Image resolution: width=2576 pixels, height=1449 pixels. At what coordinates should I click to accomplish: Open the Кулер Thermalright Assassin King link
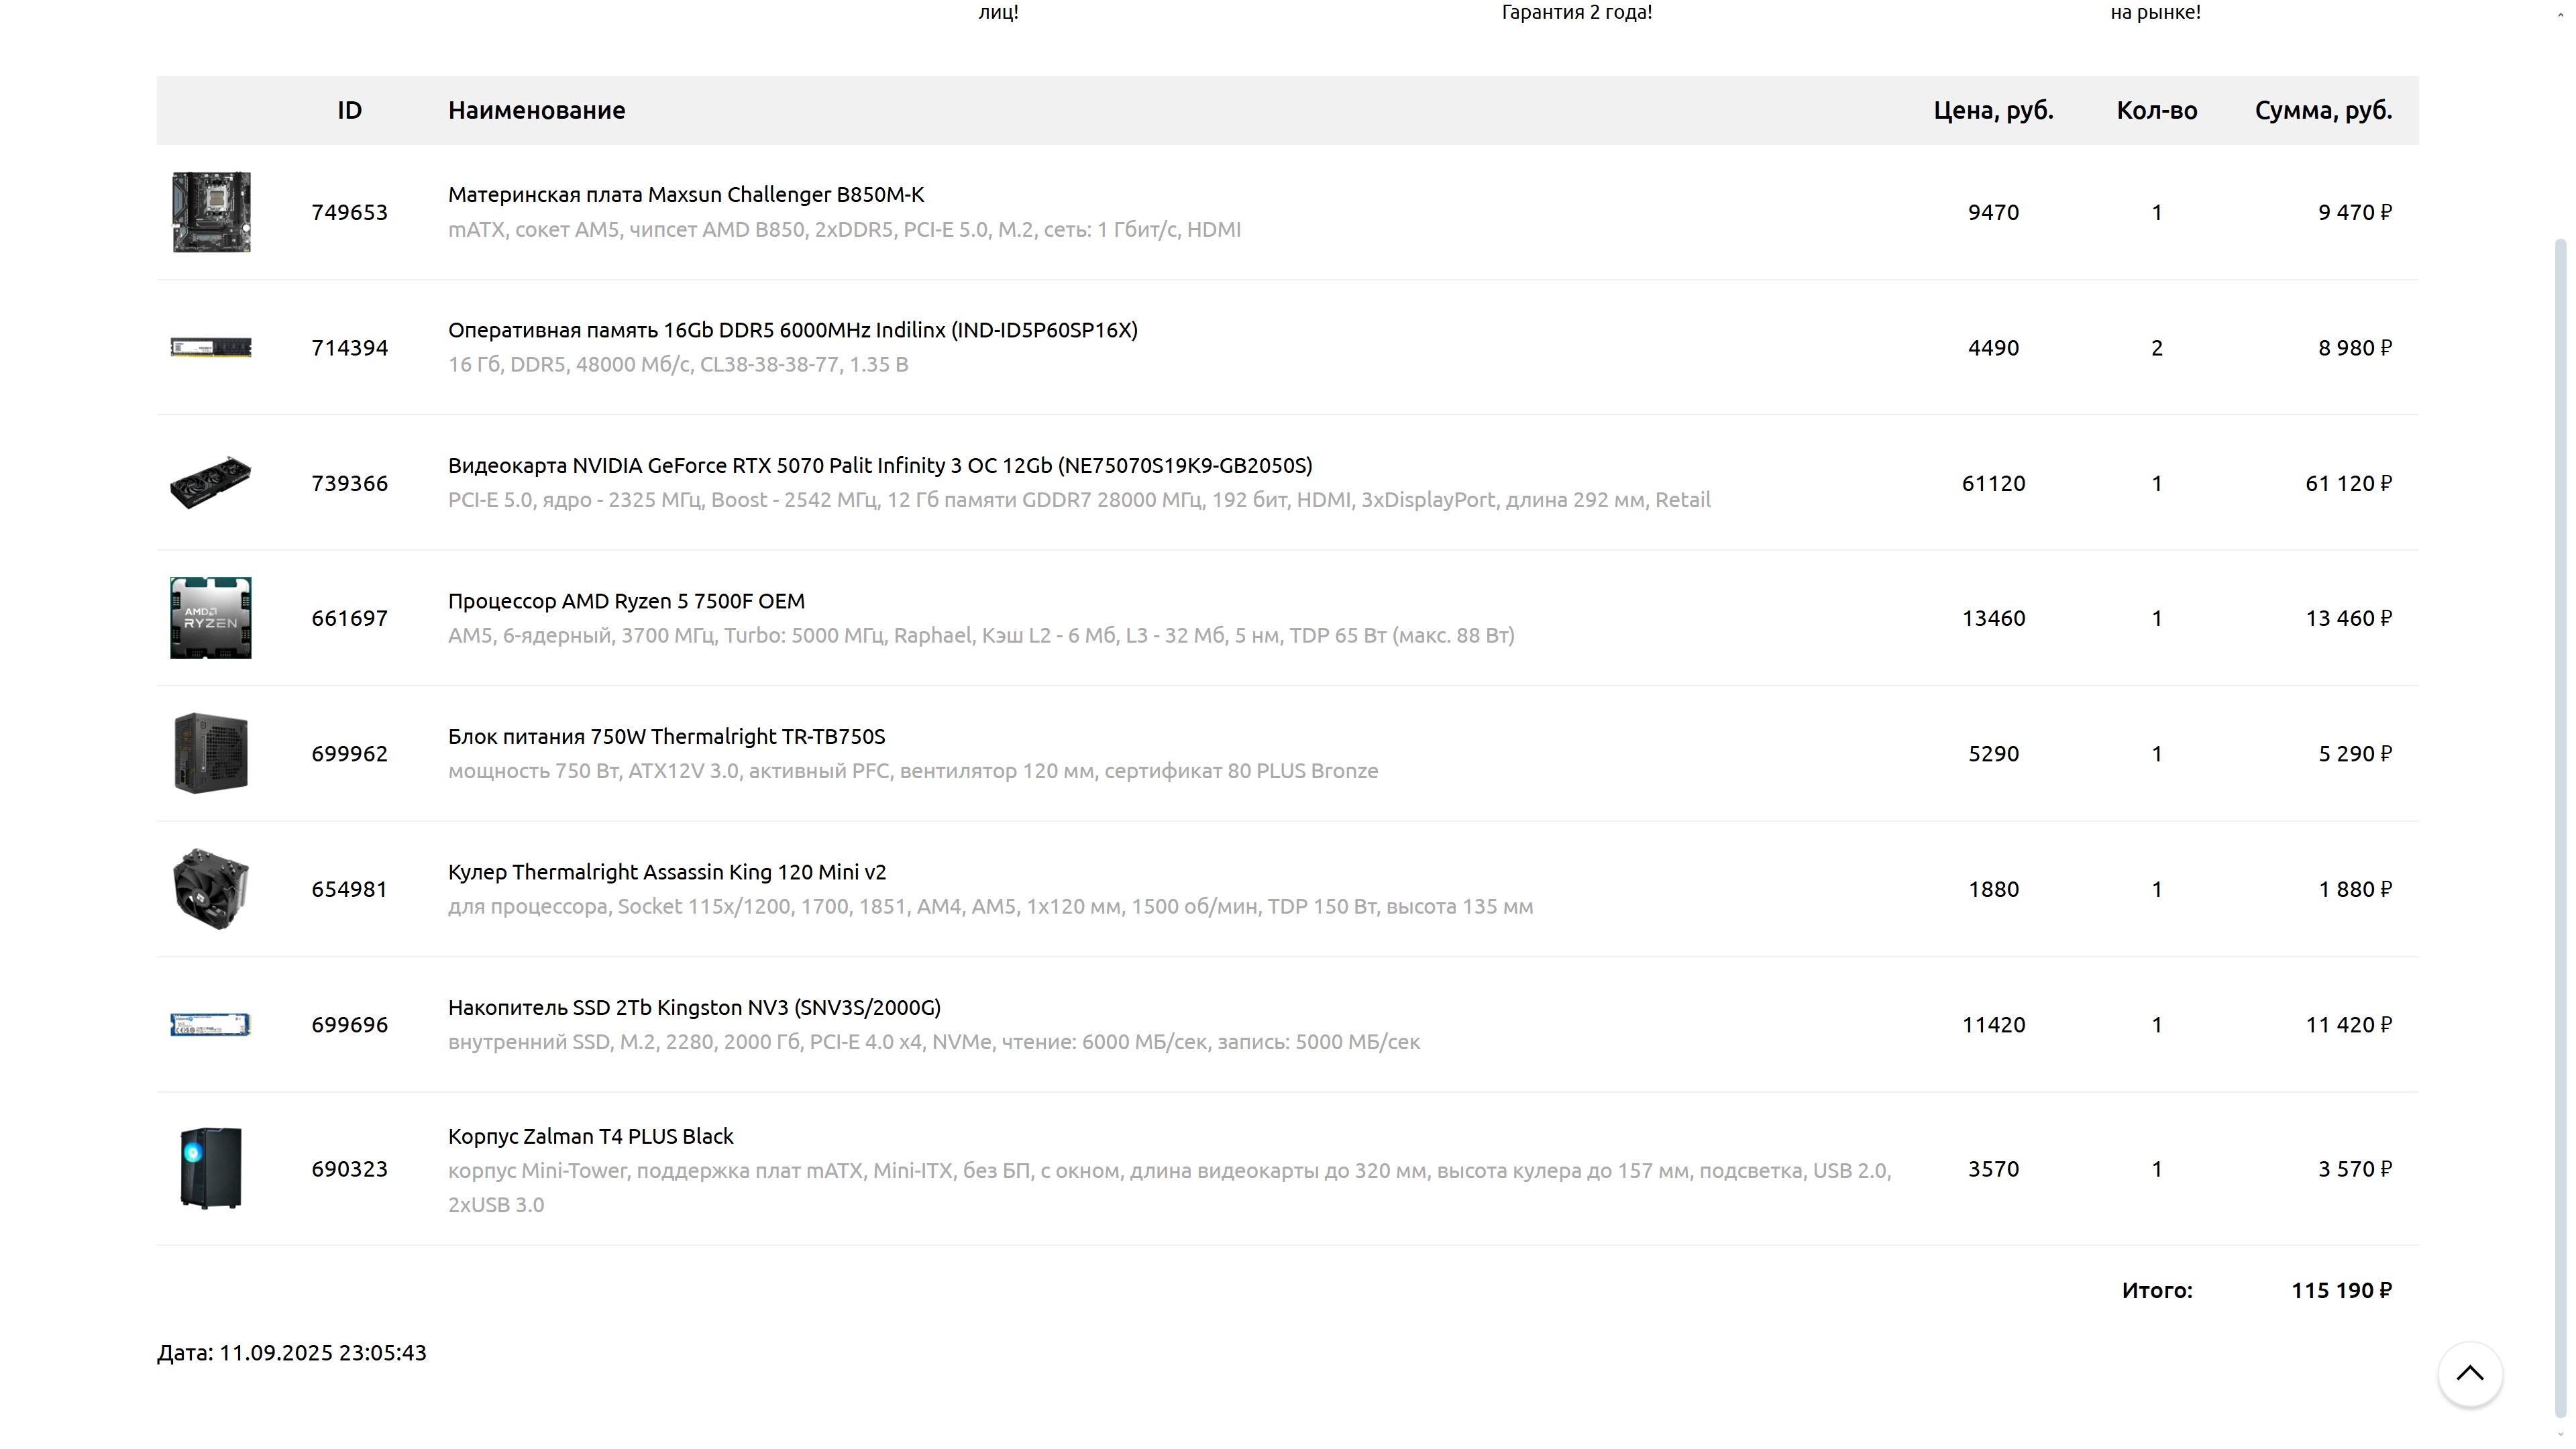[666, 872]
